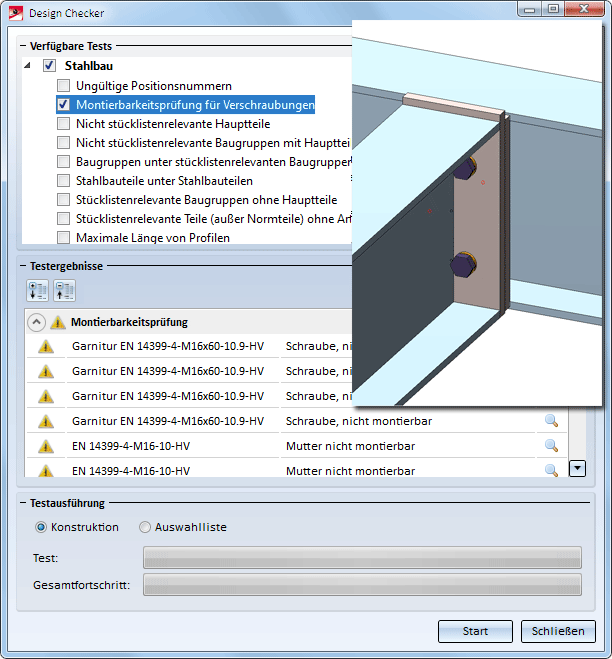The width and height of the screenshot is (612, 659).
Task: Click magnifier in last 'Mutter nicht montierbar' row
Action: 551,470
